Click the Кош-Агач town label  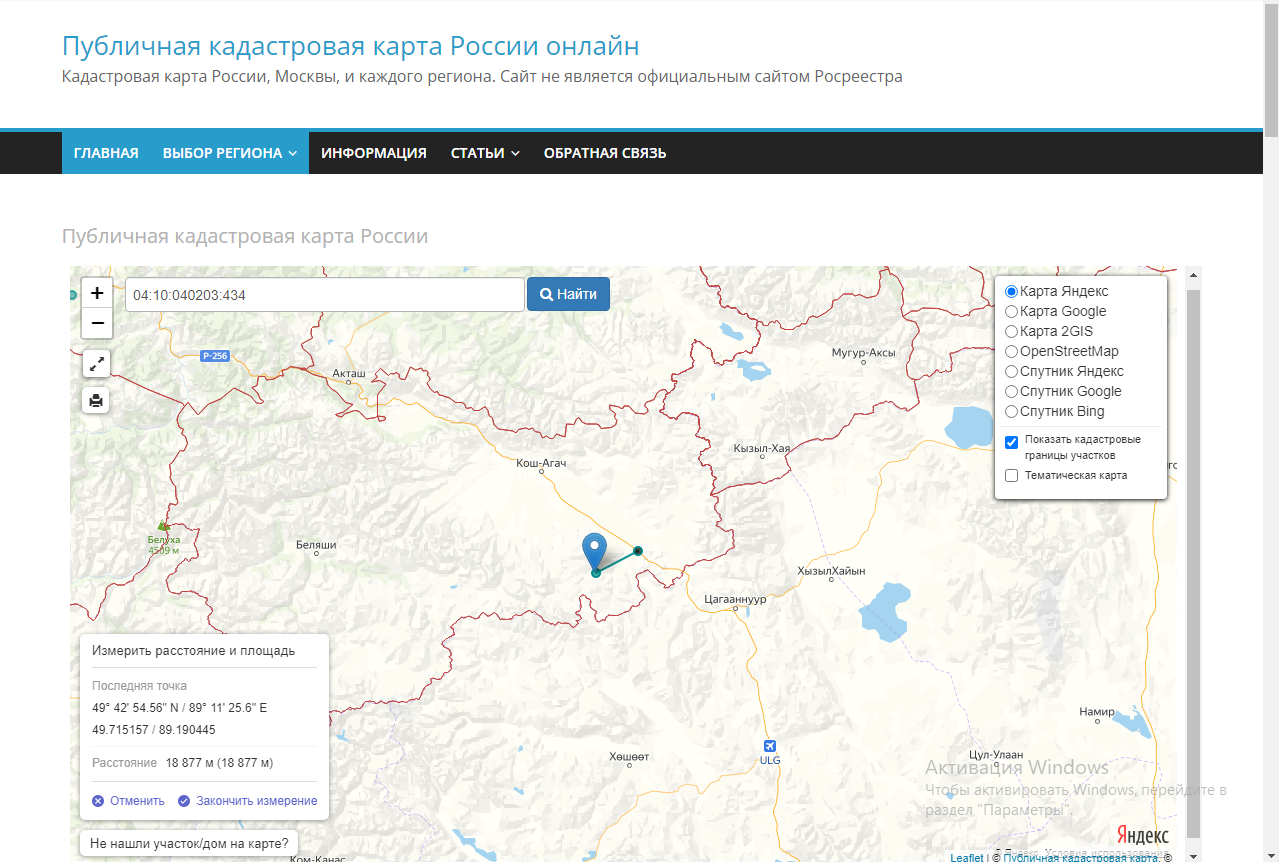point(541,462)
